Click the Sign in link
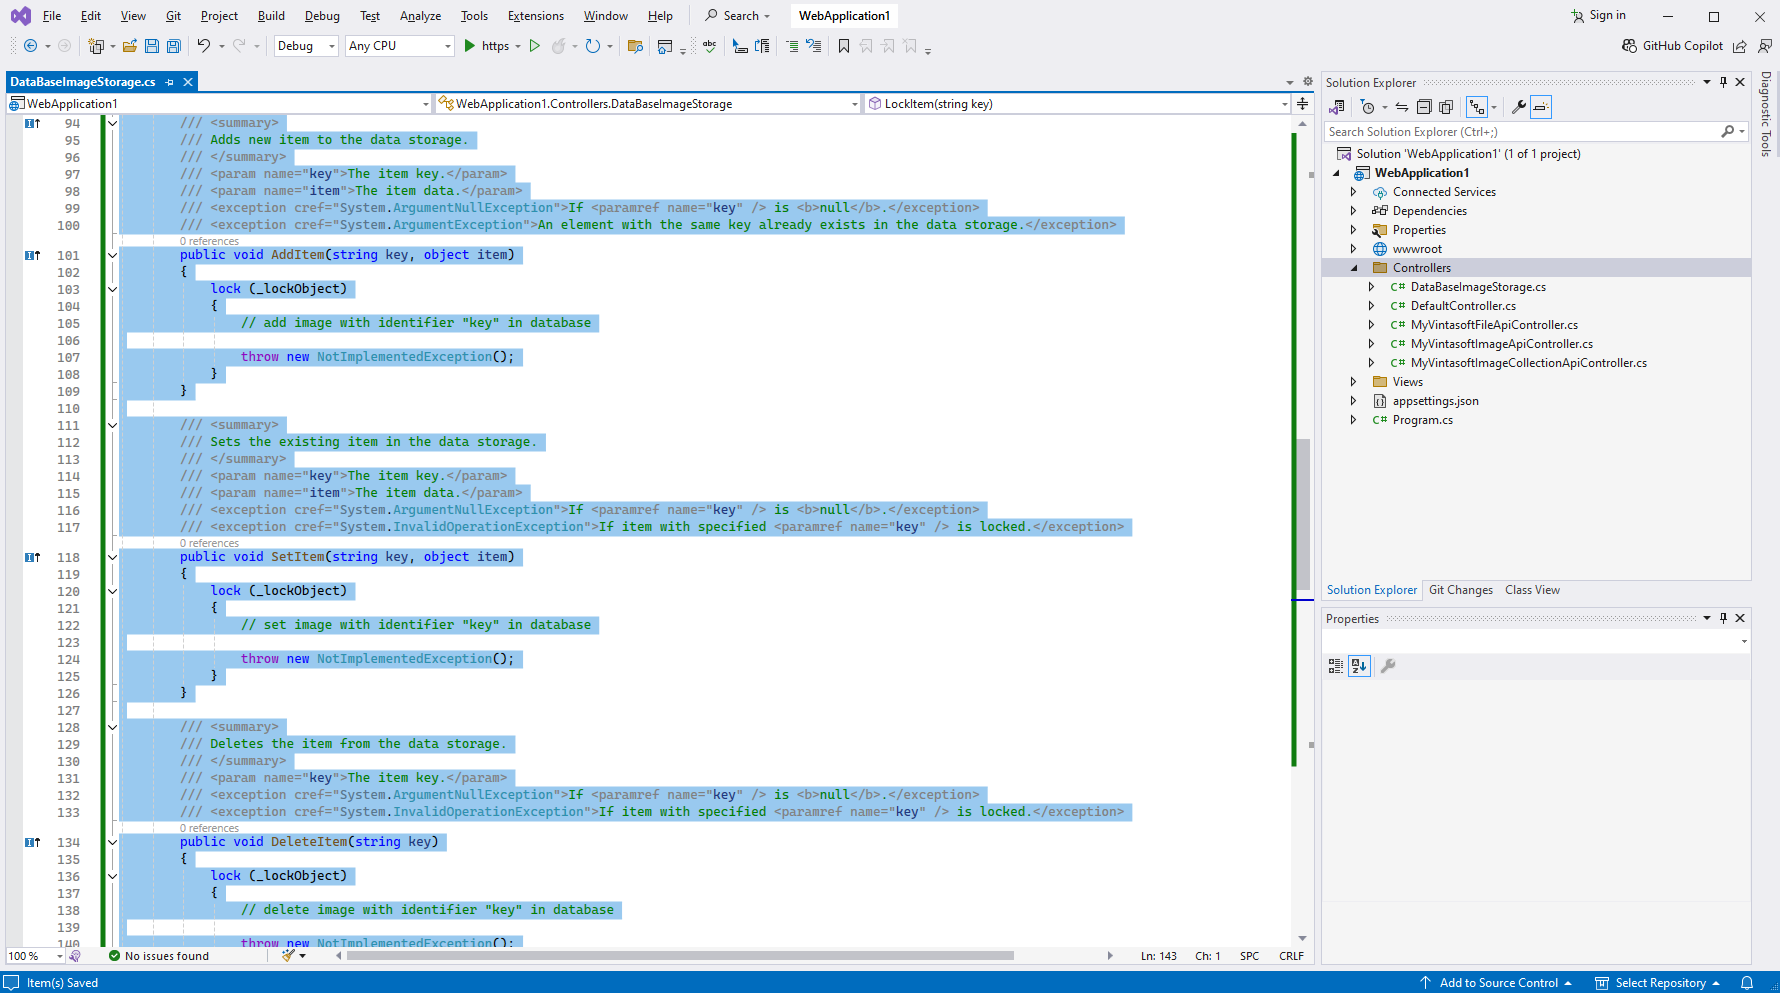The height and width of the screenshot is (993, 1780). [1607, 15]
